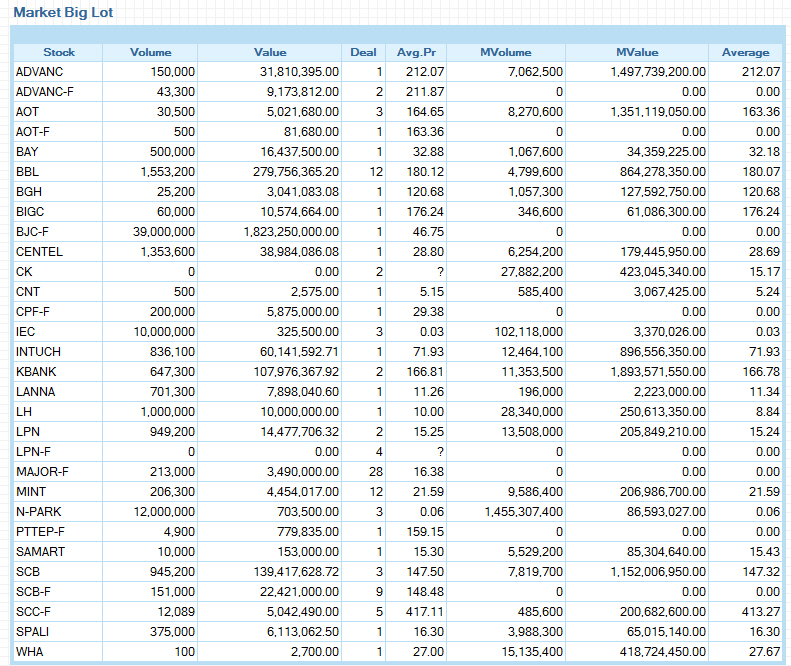Click the LPN stock name
791x666 pixels.
tap(28, 432)
